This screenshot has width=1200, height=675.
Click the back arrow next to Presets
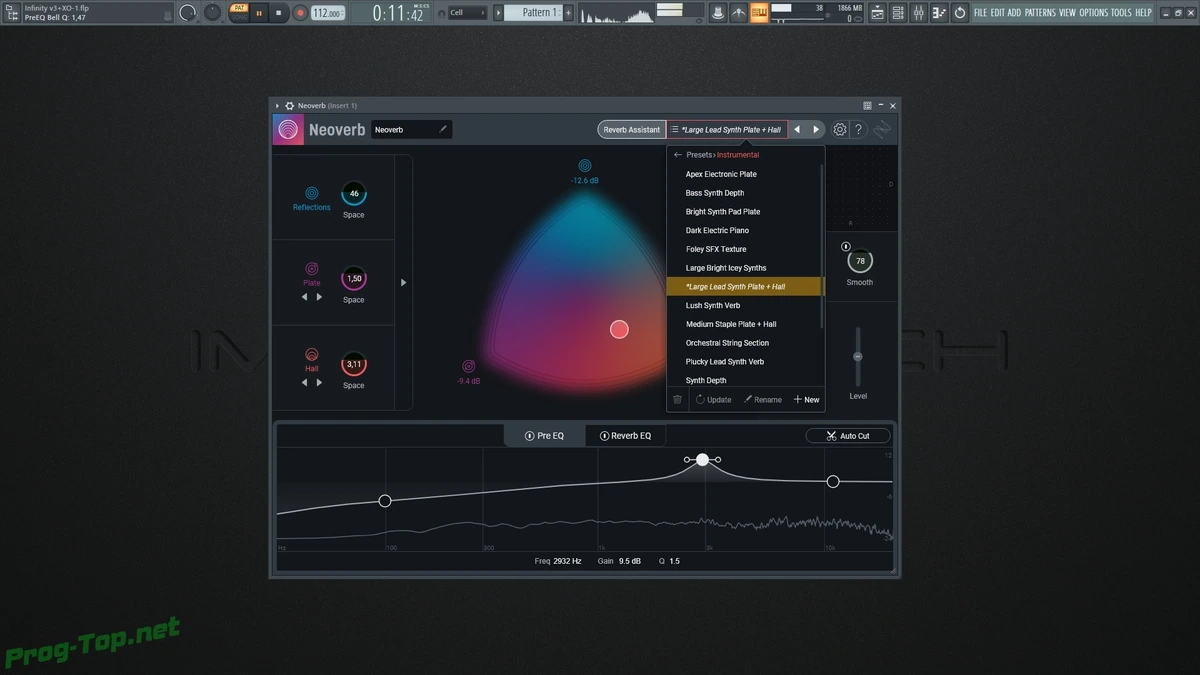click(678, 155)
